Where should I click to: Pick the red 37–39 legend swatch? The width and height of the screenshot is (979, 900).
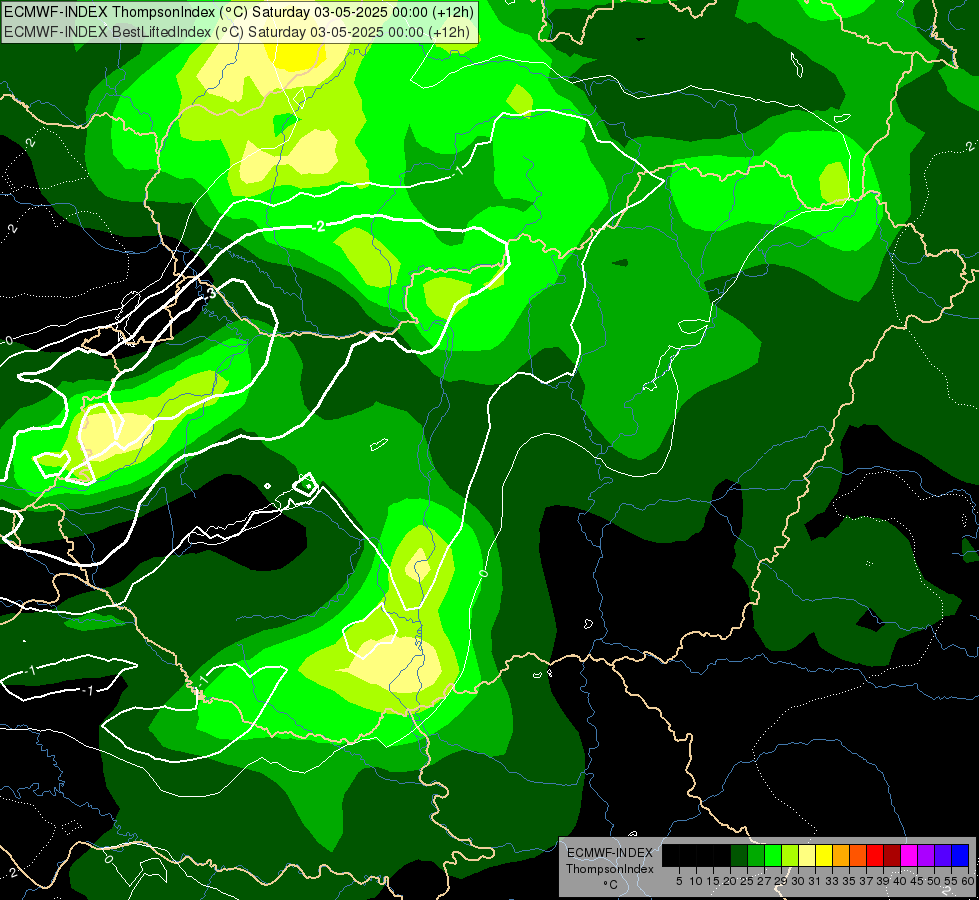pyautogui.click(x=875, y=855)
